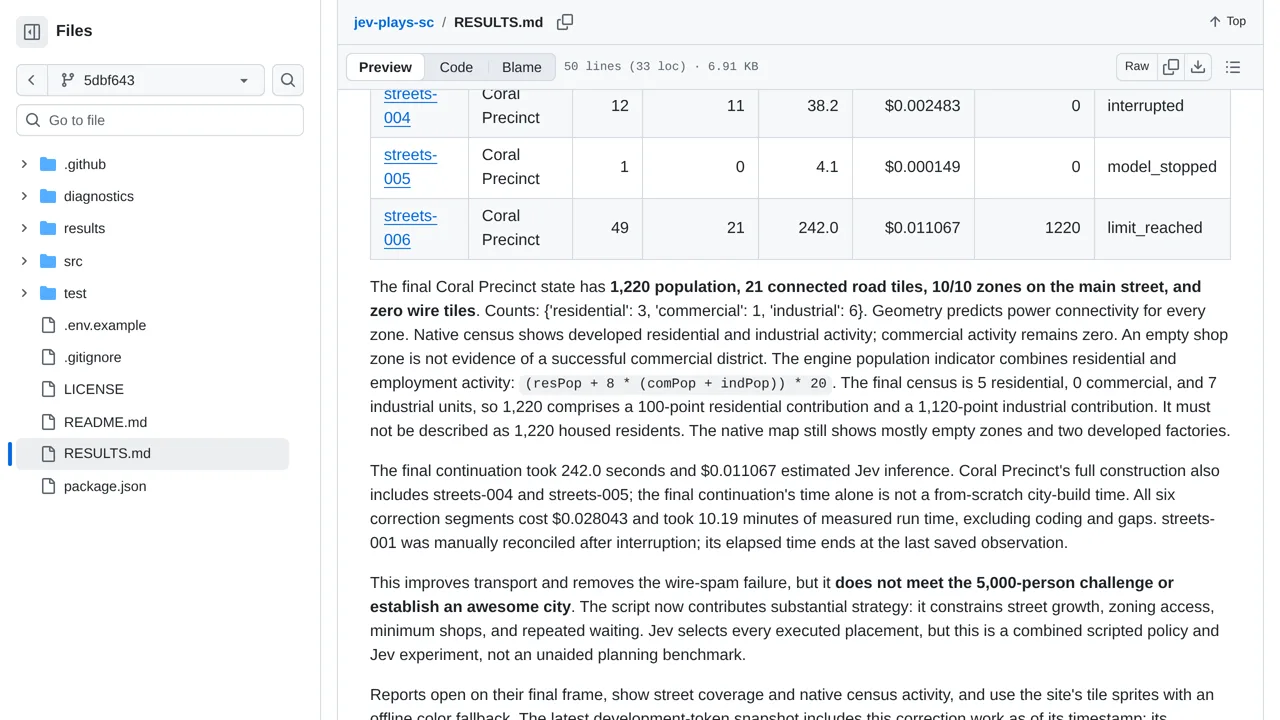Image resolution: width=1280 pixels, height=720 pixels.
Task: Click the limit_reached status cell
Action: pos(1162,228)
